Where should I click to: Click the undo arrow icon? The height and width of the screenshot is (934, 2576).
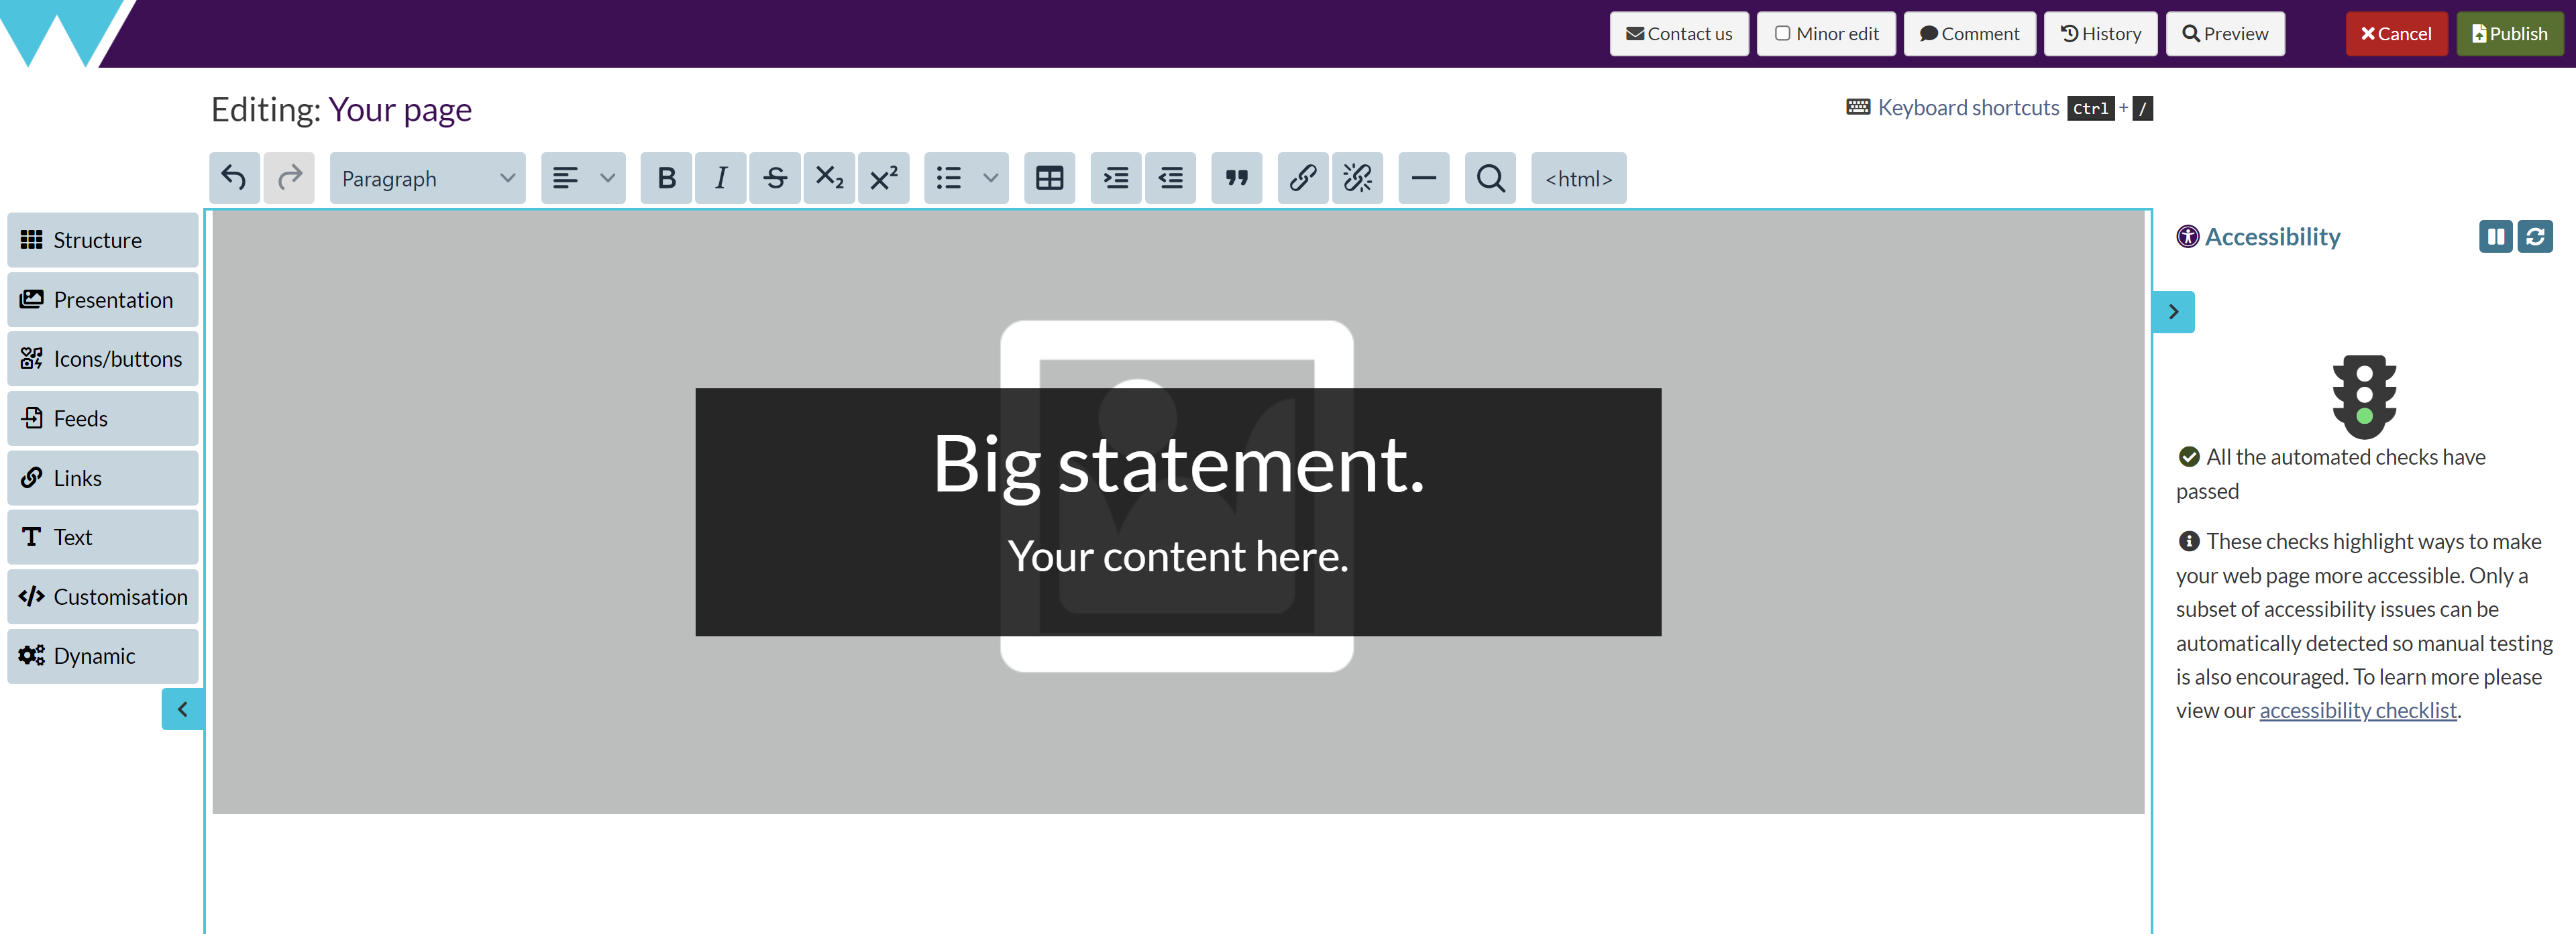[x=234, y=178]
